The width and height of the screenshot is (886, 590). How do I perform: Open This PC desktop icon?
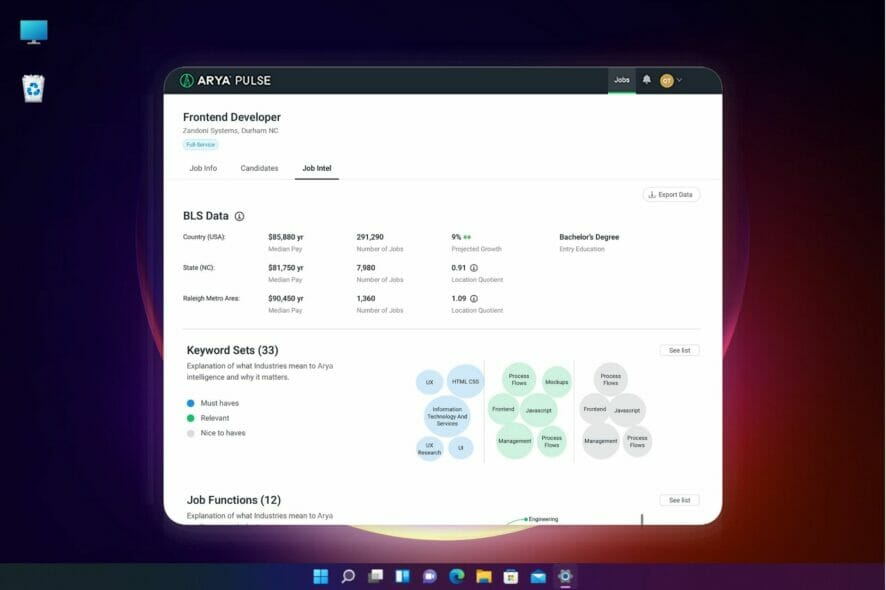tap(33, 32)
